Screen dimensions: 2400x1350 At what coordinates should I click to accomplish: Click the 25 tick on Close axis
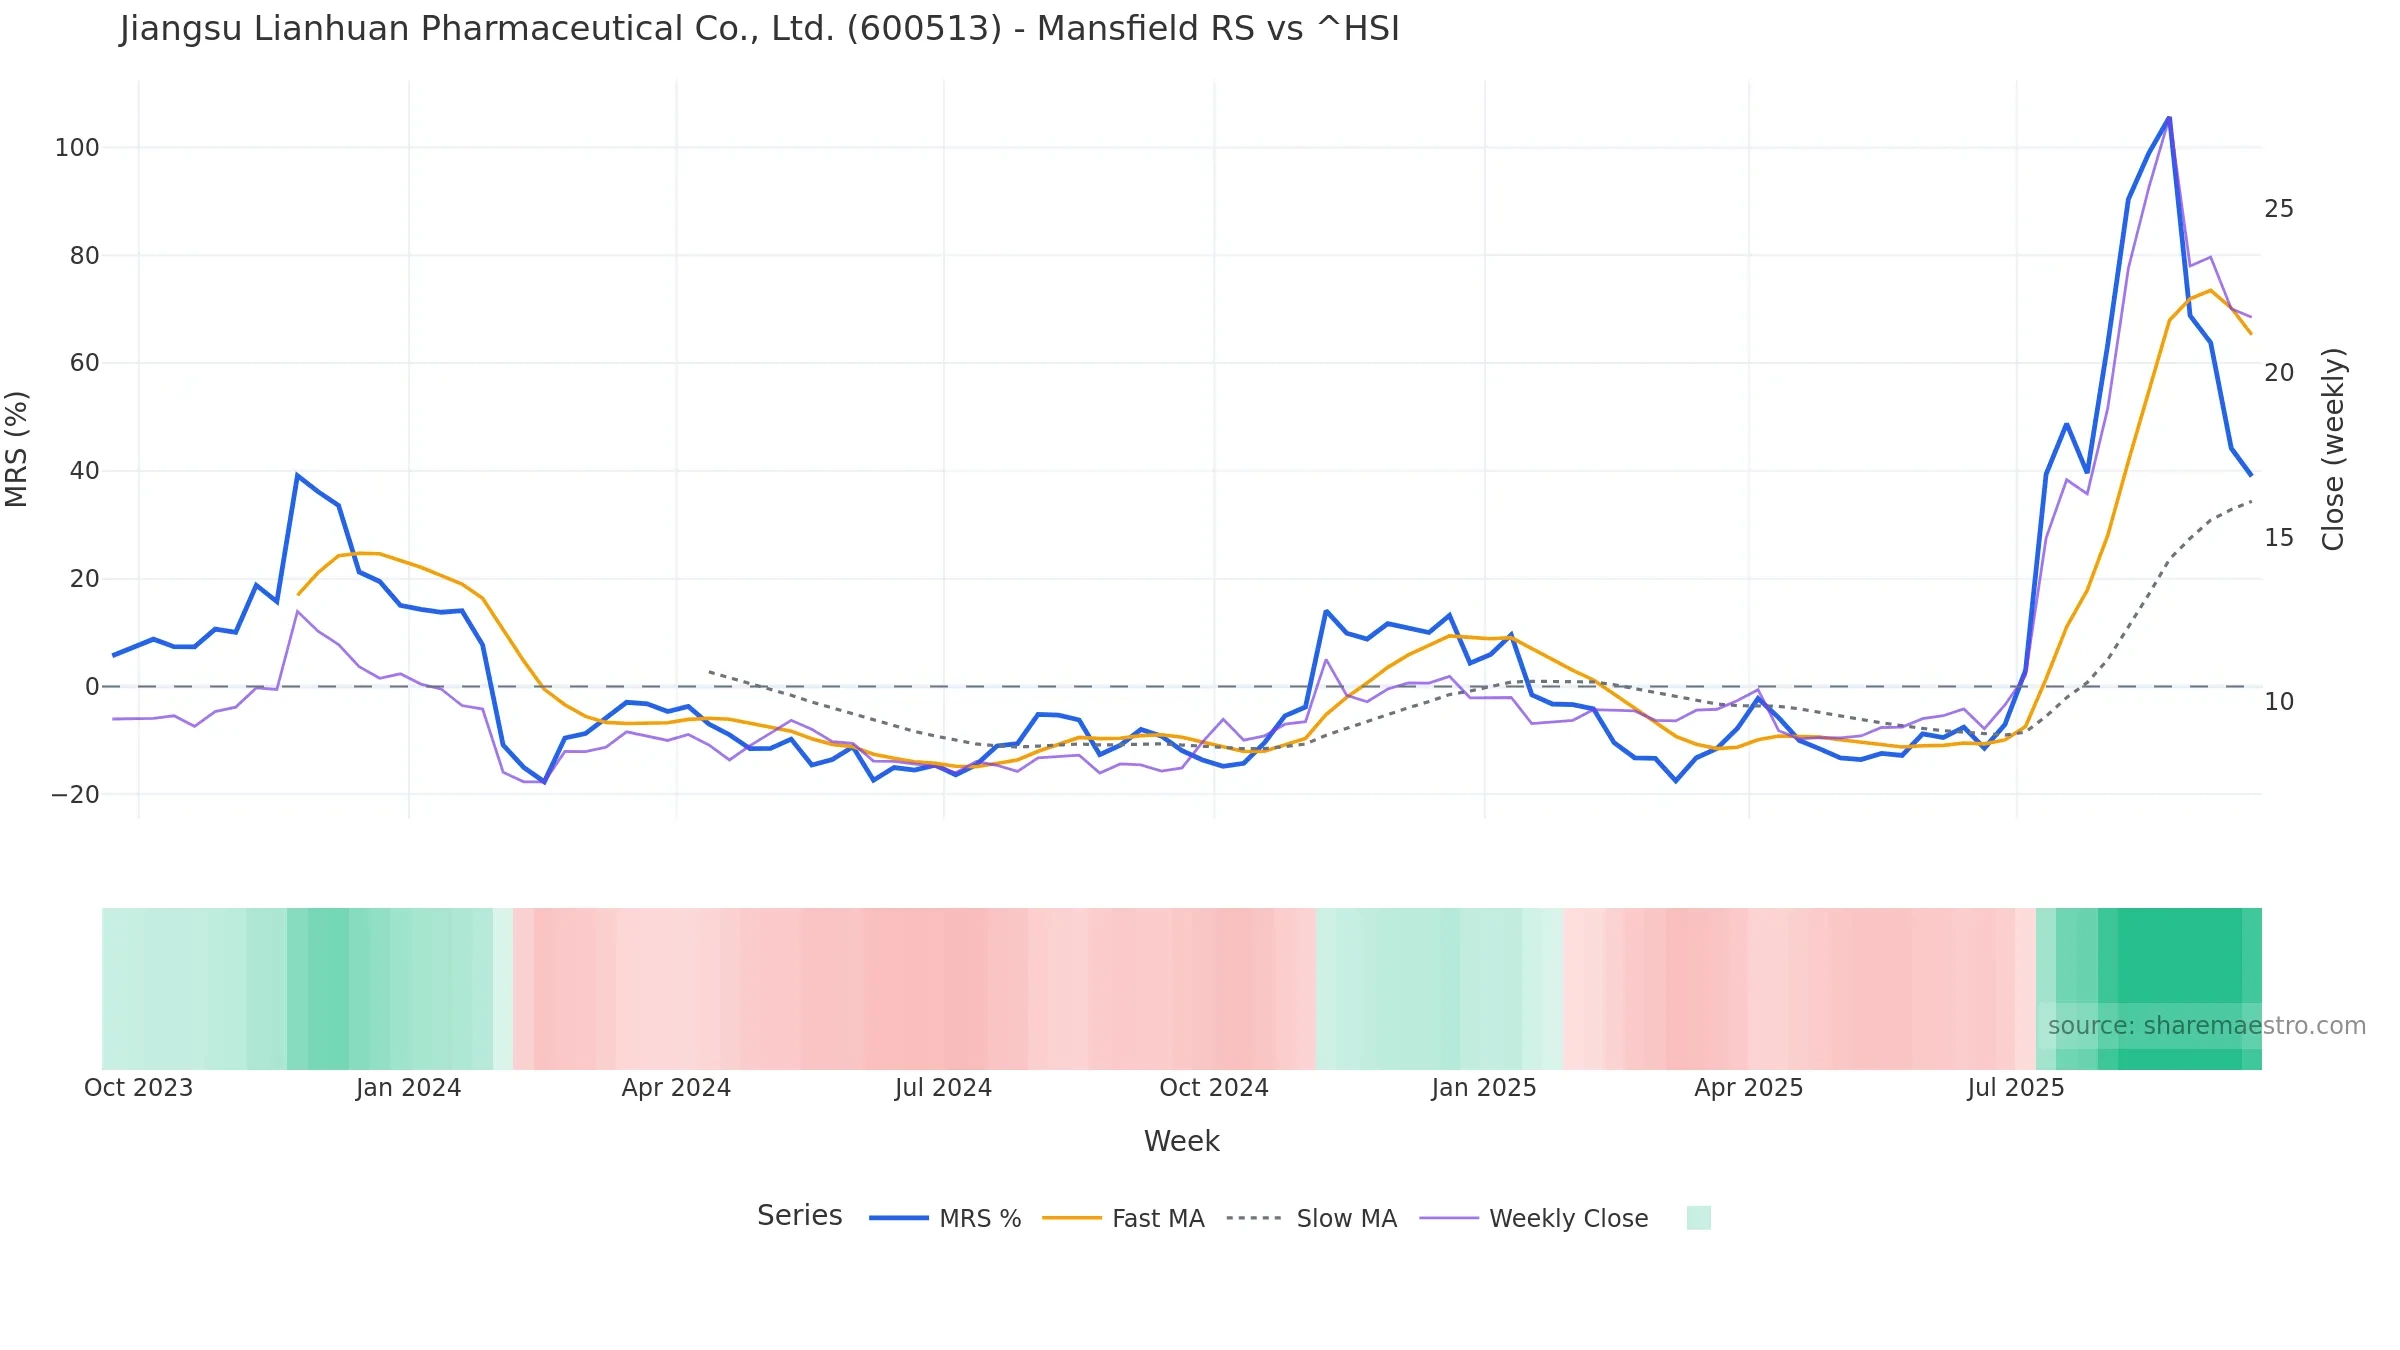click(2279, 209)
